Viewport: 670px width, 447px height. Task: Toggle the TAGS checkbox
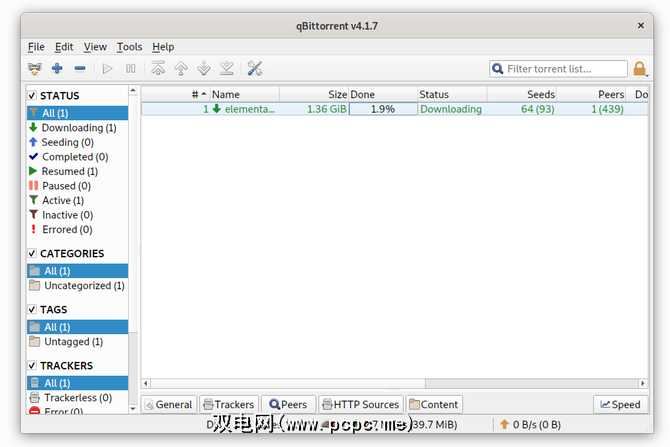[32, 309]
